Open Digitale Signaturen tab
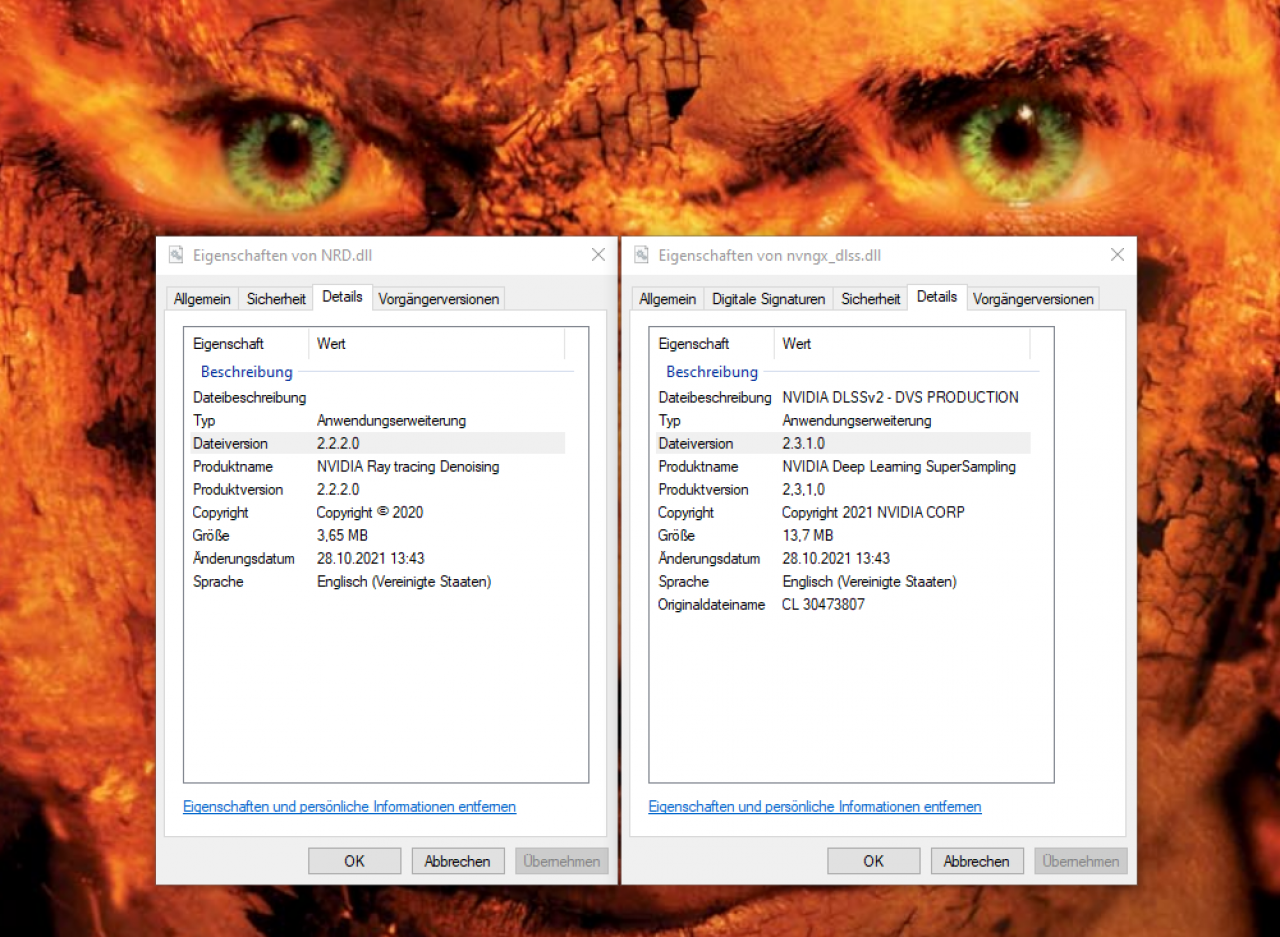Viewport: 1280px width, 937px height. click(768, 299)
